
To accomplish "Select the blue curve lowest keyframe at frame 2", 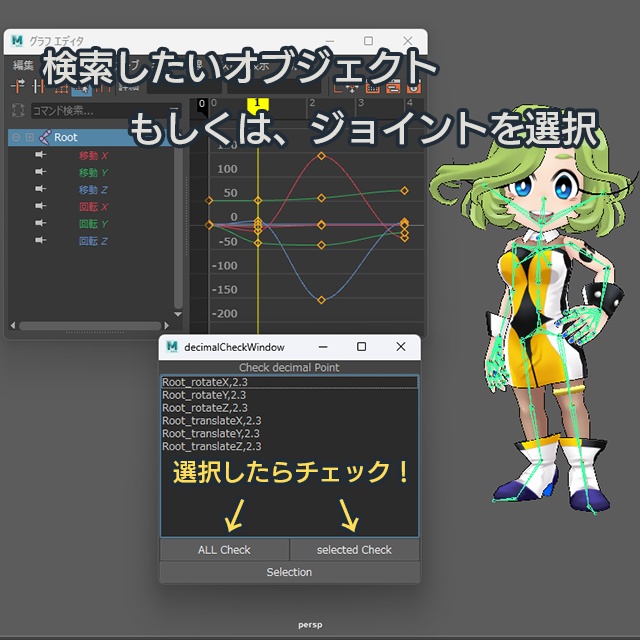I will [x=322, y=300].
